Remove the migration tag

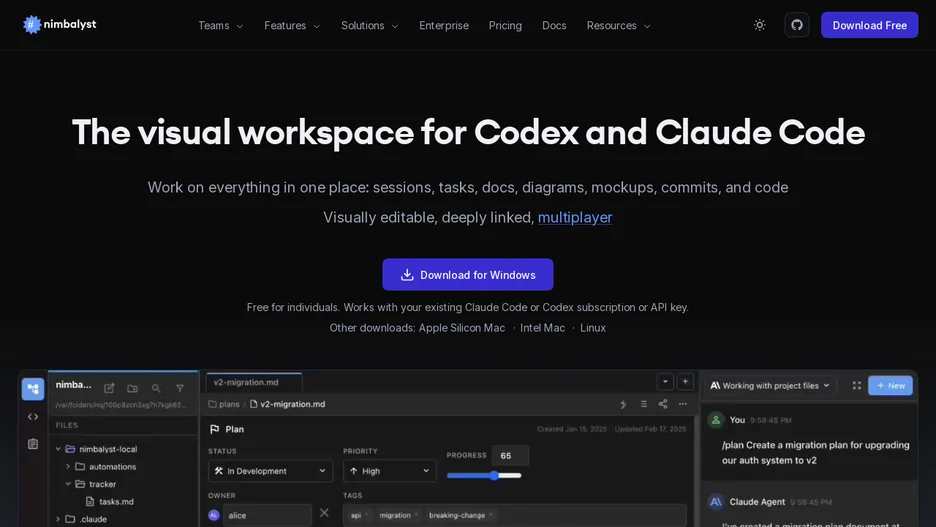coord(416,515)
